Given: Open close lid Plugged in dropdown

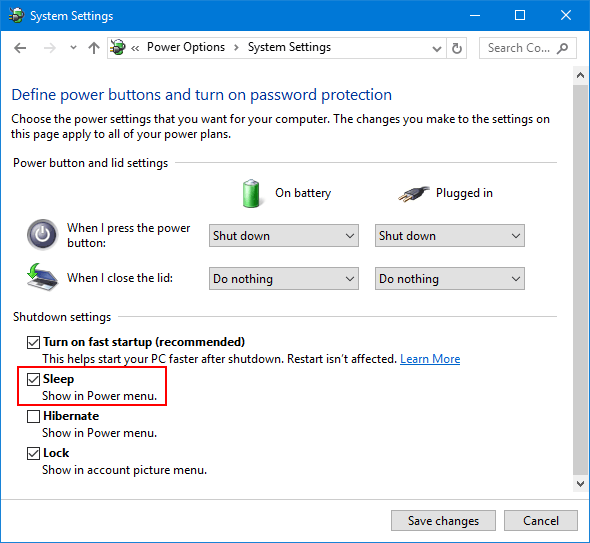Looking at the screenshot, I should tap(450, 278).
